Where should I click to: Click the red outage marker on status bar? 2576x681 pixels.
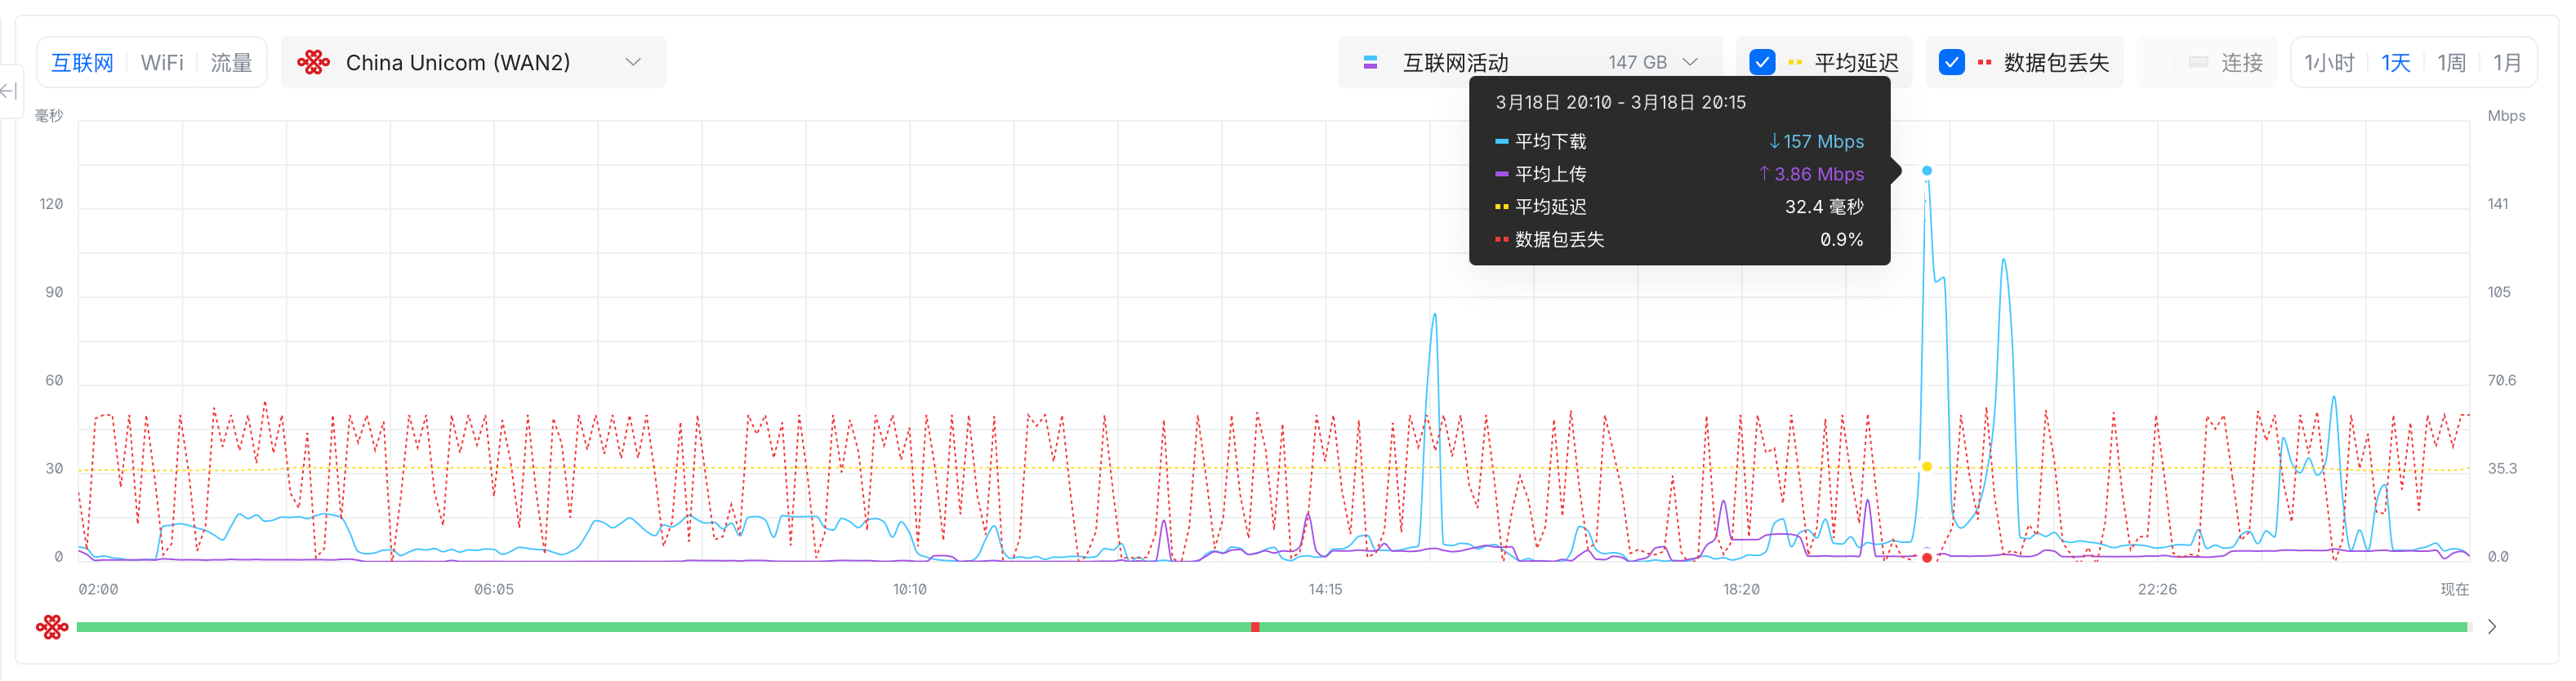pyautogui.click(x=1255, y=627)
